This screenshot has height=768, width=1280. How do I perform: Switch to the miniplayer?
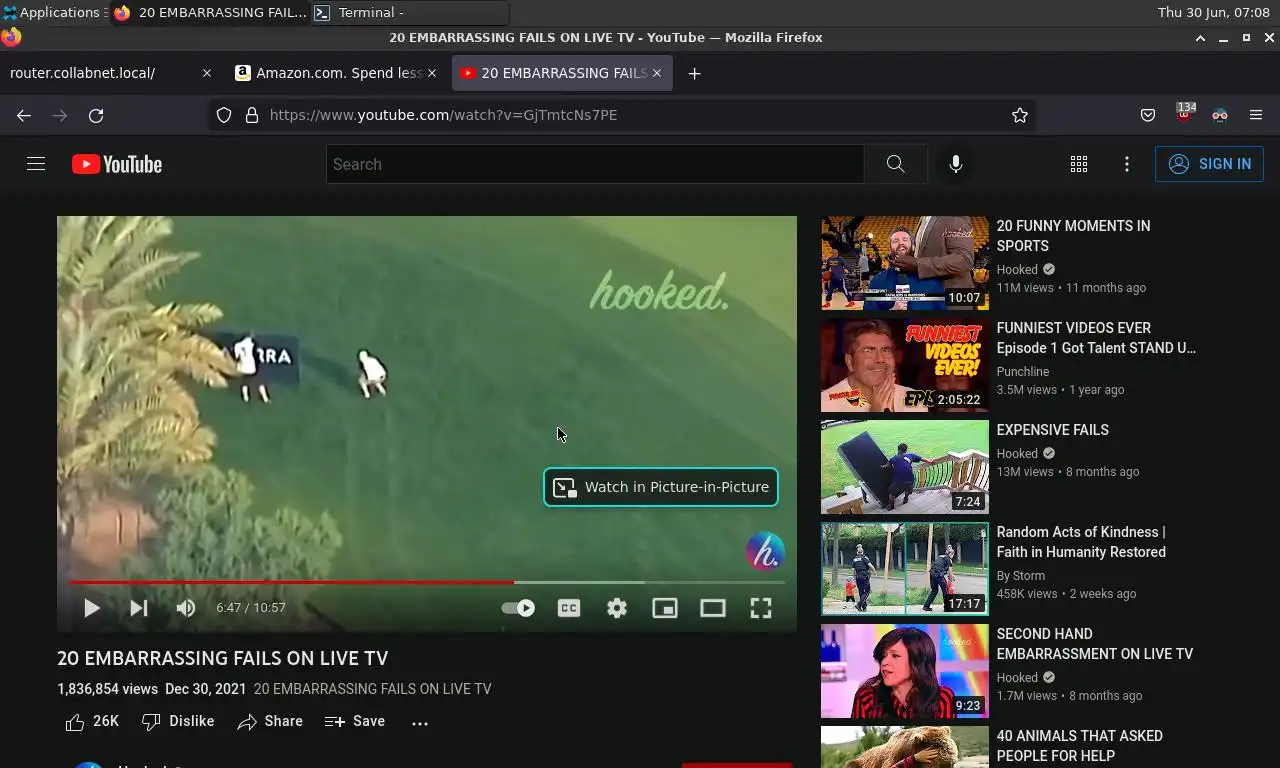665,608
